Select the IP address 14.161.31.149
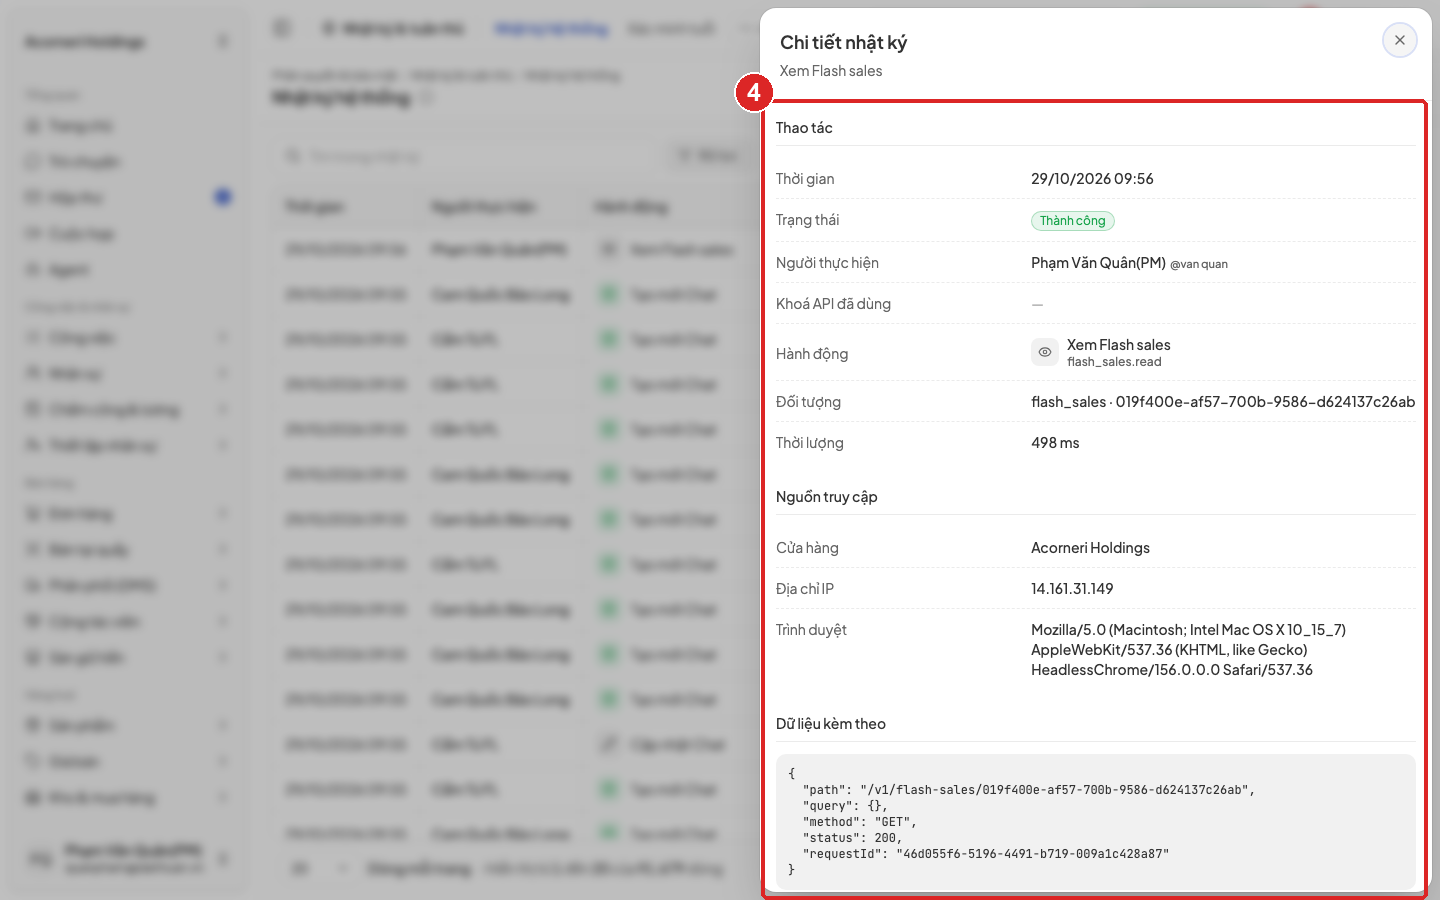Screen dimensions: 1440x900 (x=1072, y=589)
